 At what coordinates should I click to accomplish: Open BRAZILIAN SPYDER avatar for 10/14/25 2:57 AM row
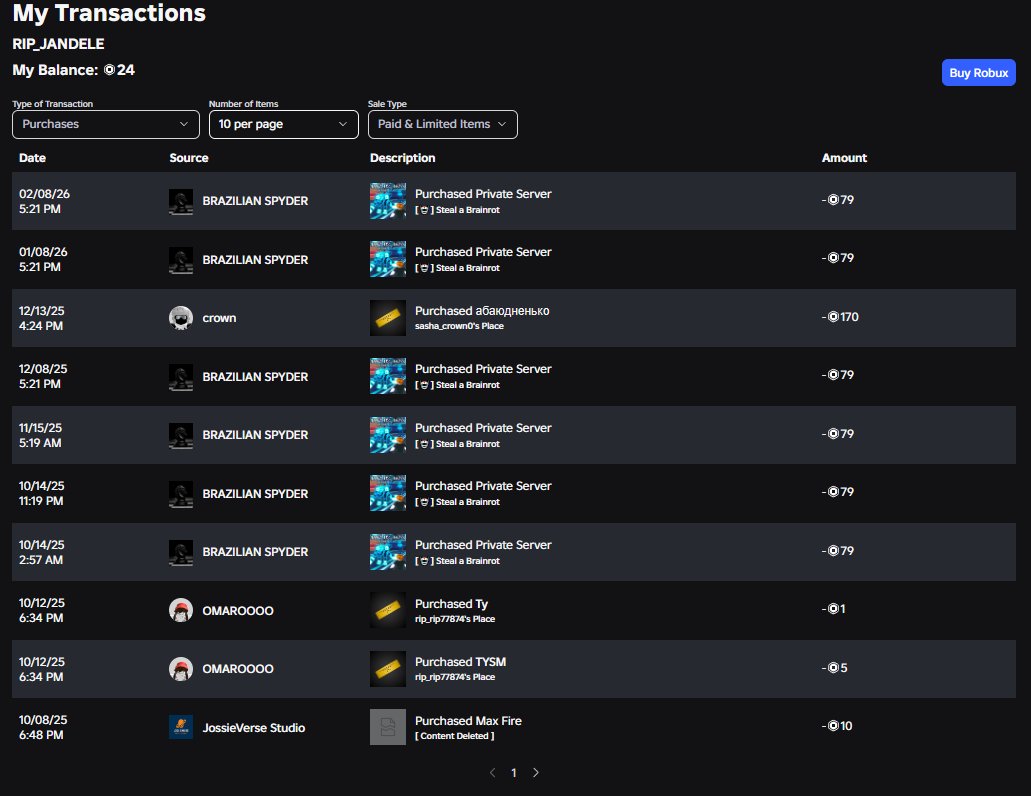click(181, 552)
